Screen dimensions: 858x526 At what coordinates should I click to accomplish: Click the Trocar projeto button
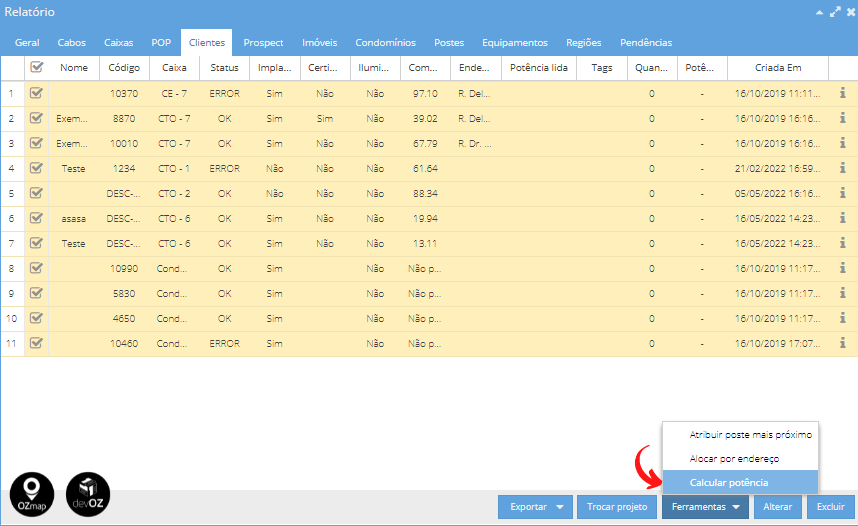pos(617,507)
